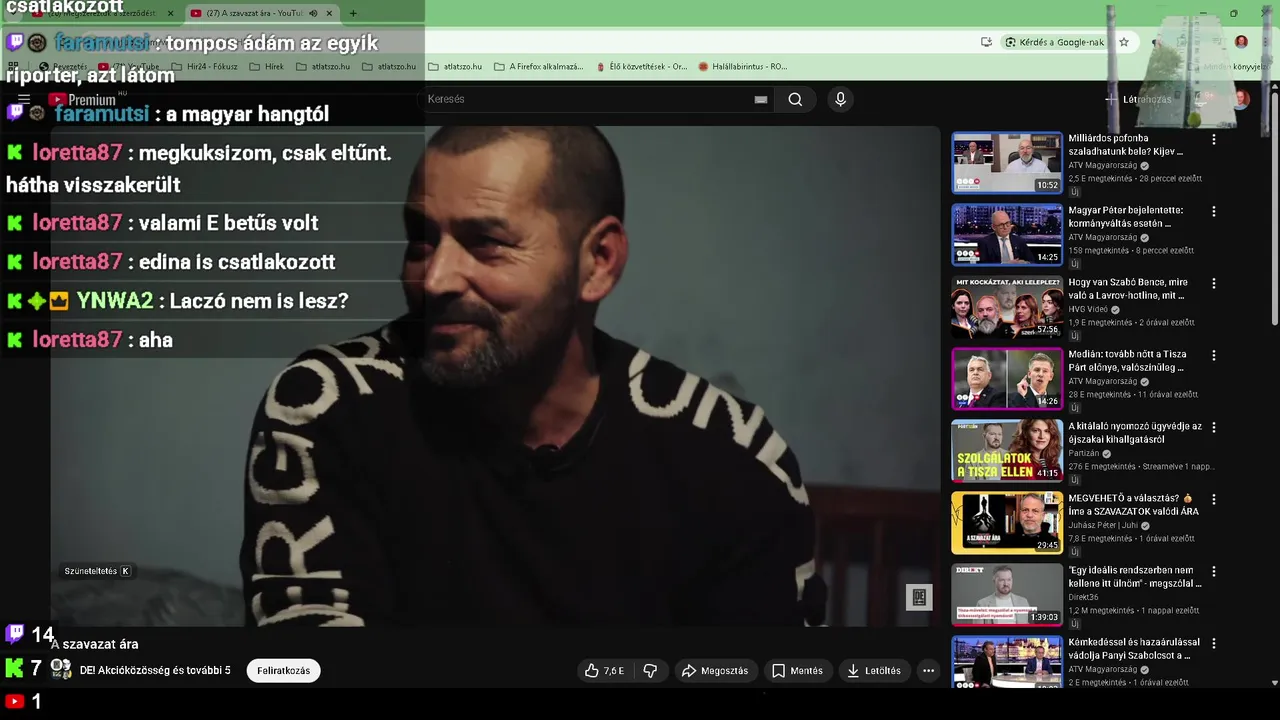1280x720 pixels.
Task: Open the YouTube hamburger guide menu
Action: (24, 99)
